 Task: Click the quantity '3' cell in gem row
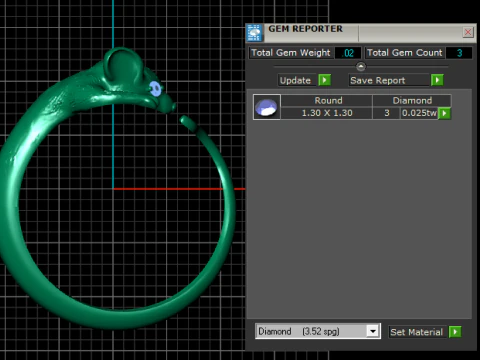coord(387,113)
